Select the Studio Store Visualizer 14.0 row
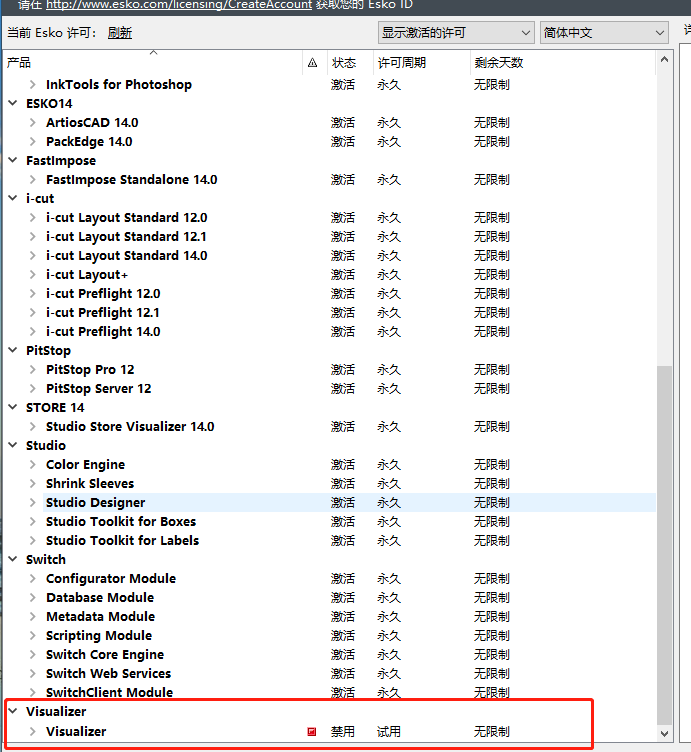691x752 pixels. (x=130, y=427)
